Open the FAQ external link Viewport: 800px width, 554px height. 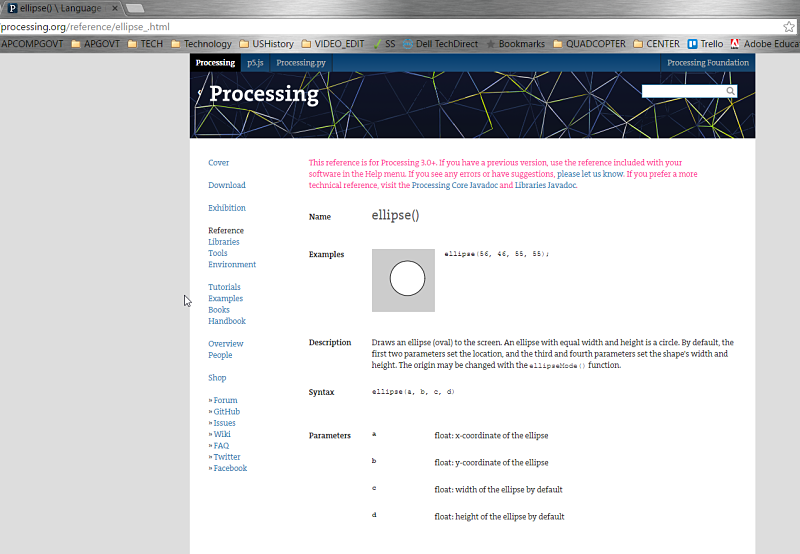click(221, 446)
